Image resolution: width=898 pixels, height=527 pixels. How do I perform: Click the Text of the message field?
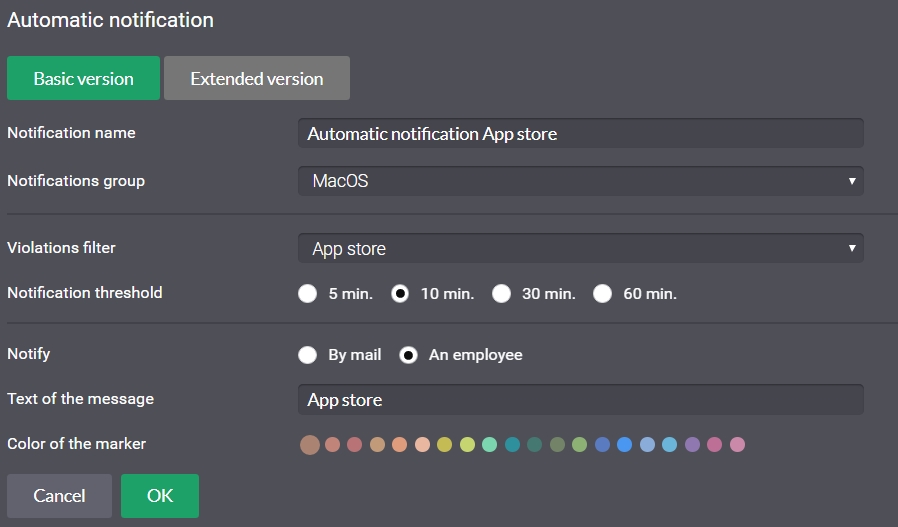[581, 399]
